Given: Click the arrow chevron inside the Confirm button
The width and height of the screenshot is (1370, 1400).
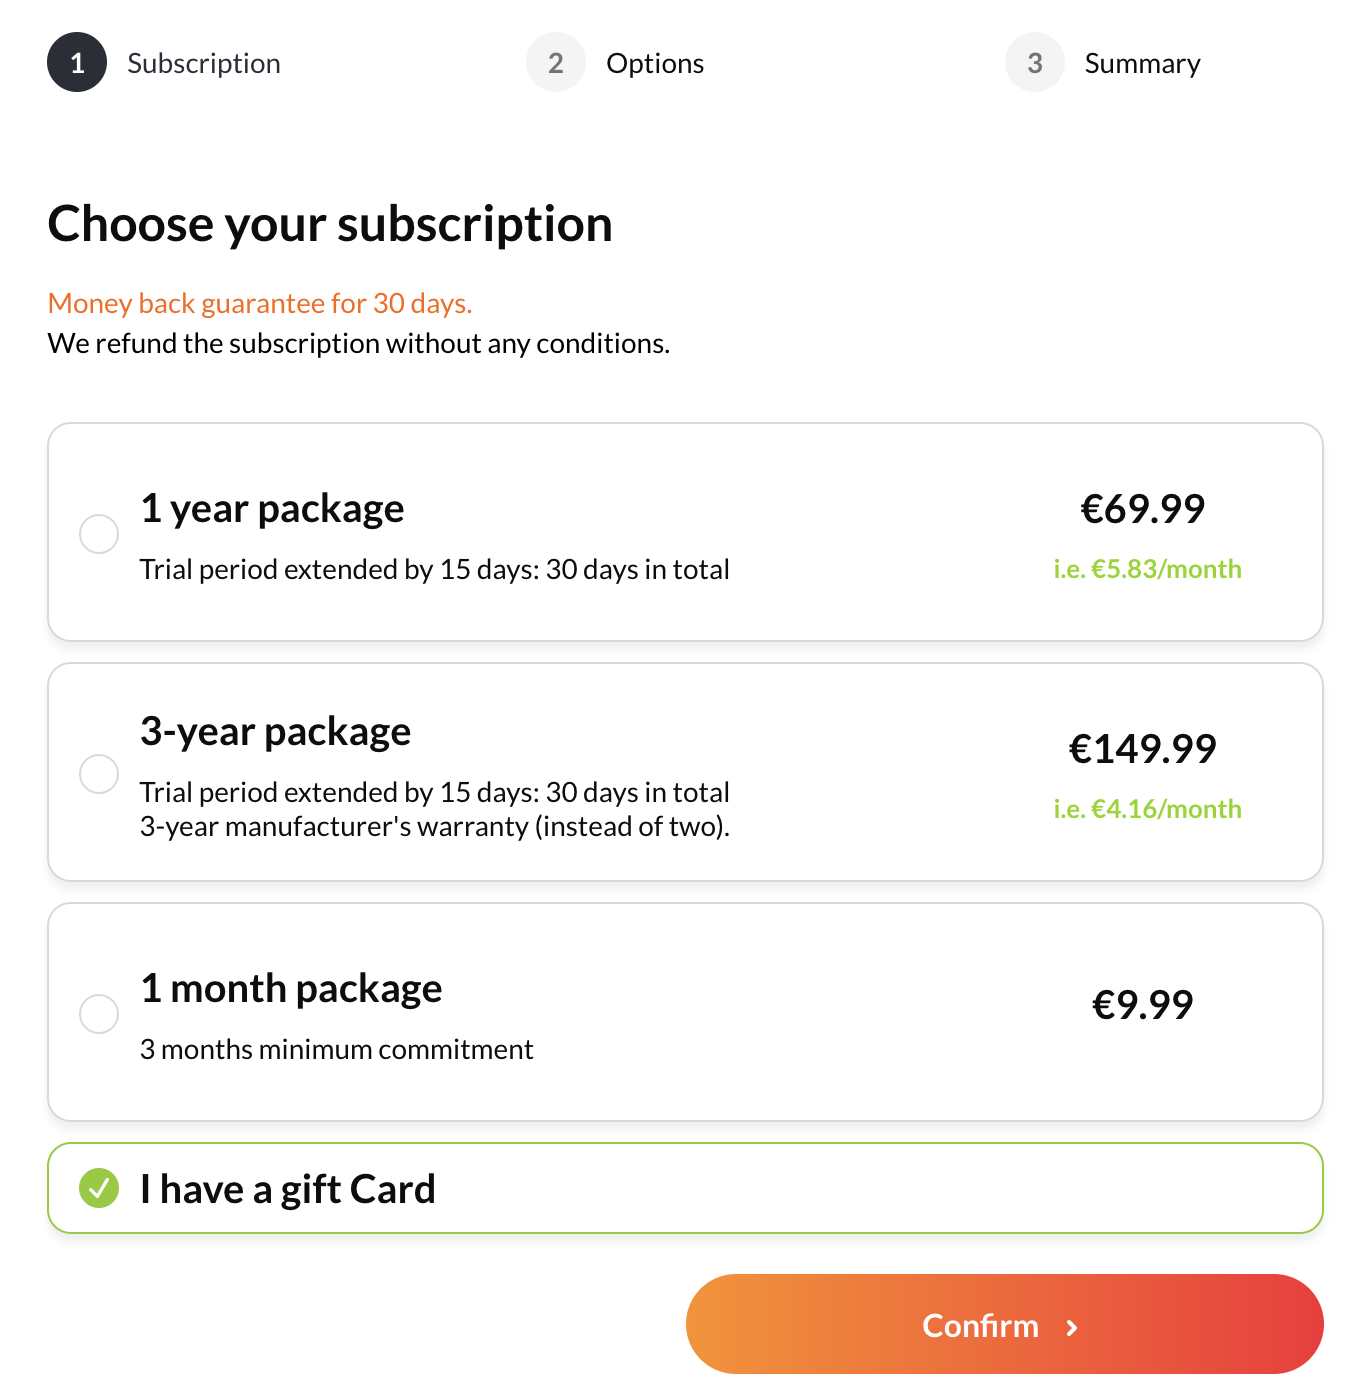Looking at the screenshot, I should [x=1072, y=1327].
